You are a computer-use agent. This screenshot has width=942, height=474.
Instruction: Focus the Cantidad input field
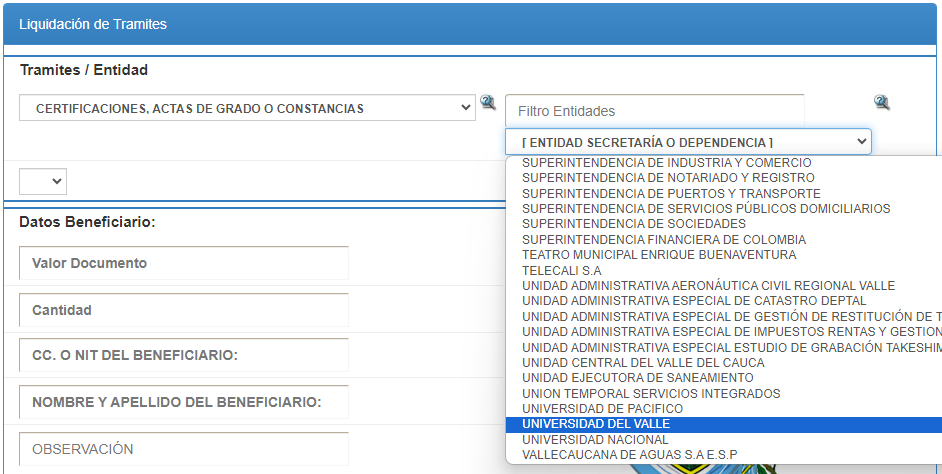[x=184, y=310]
